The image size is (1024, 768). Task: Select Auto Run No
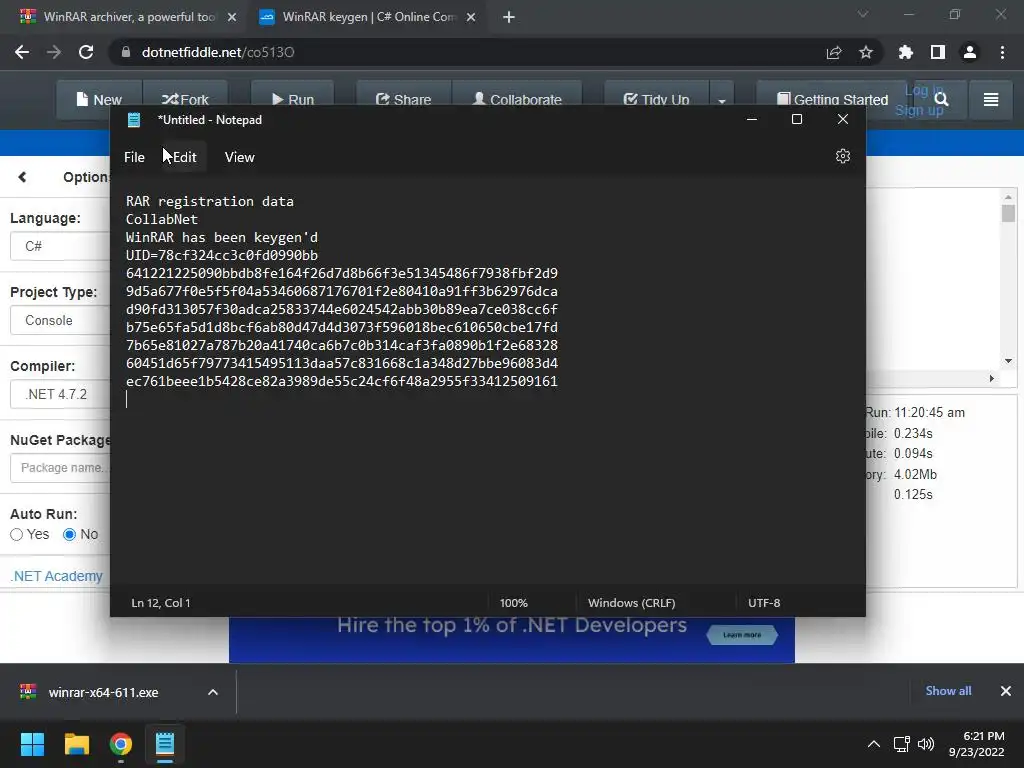(x=69, y=534)
